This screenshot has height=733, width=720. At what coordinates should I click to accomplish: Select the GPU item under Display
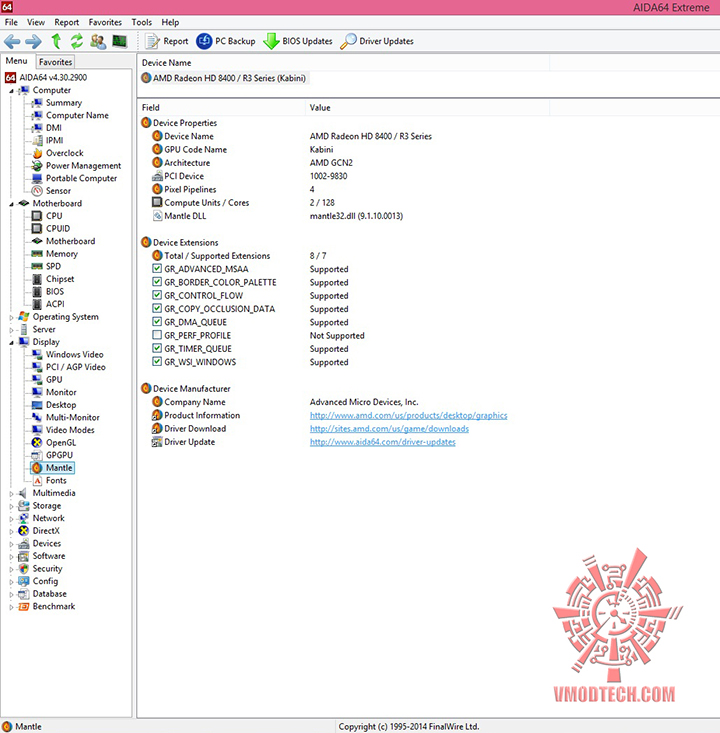tap(54, 380)
